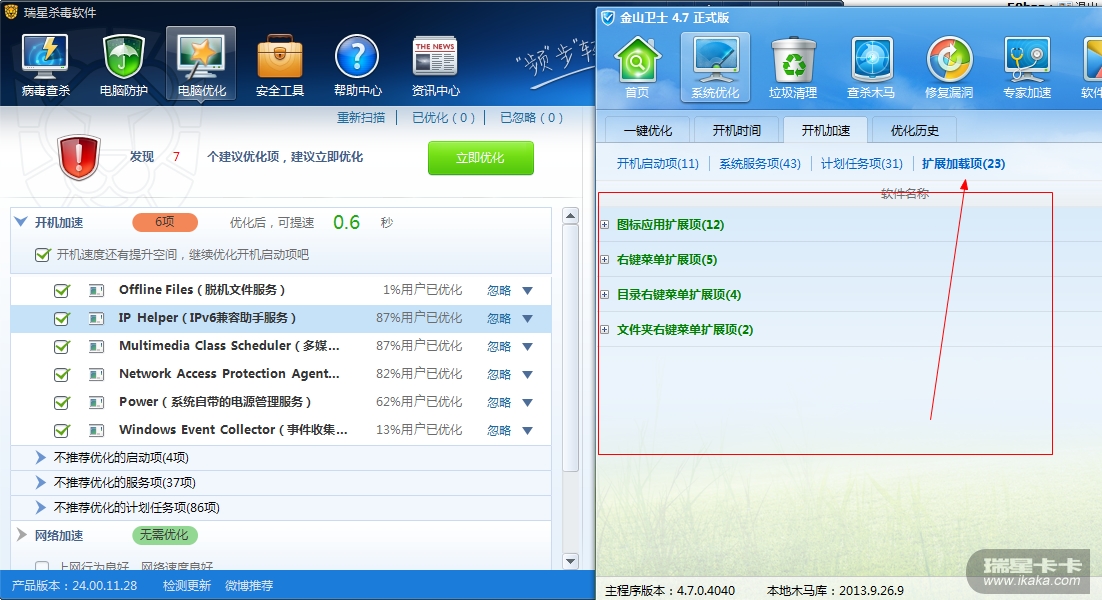Uncheck Multimedia Class Scheduler checkbox
The height and width of the screenshot is (600, 1102).
coord(62,346)
